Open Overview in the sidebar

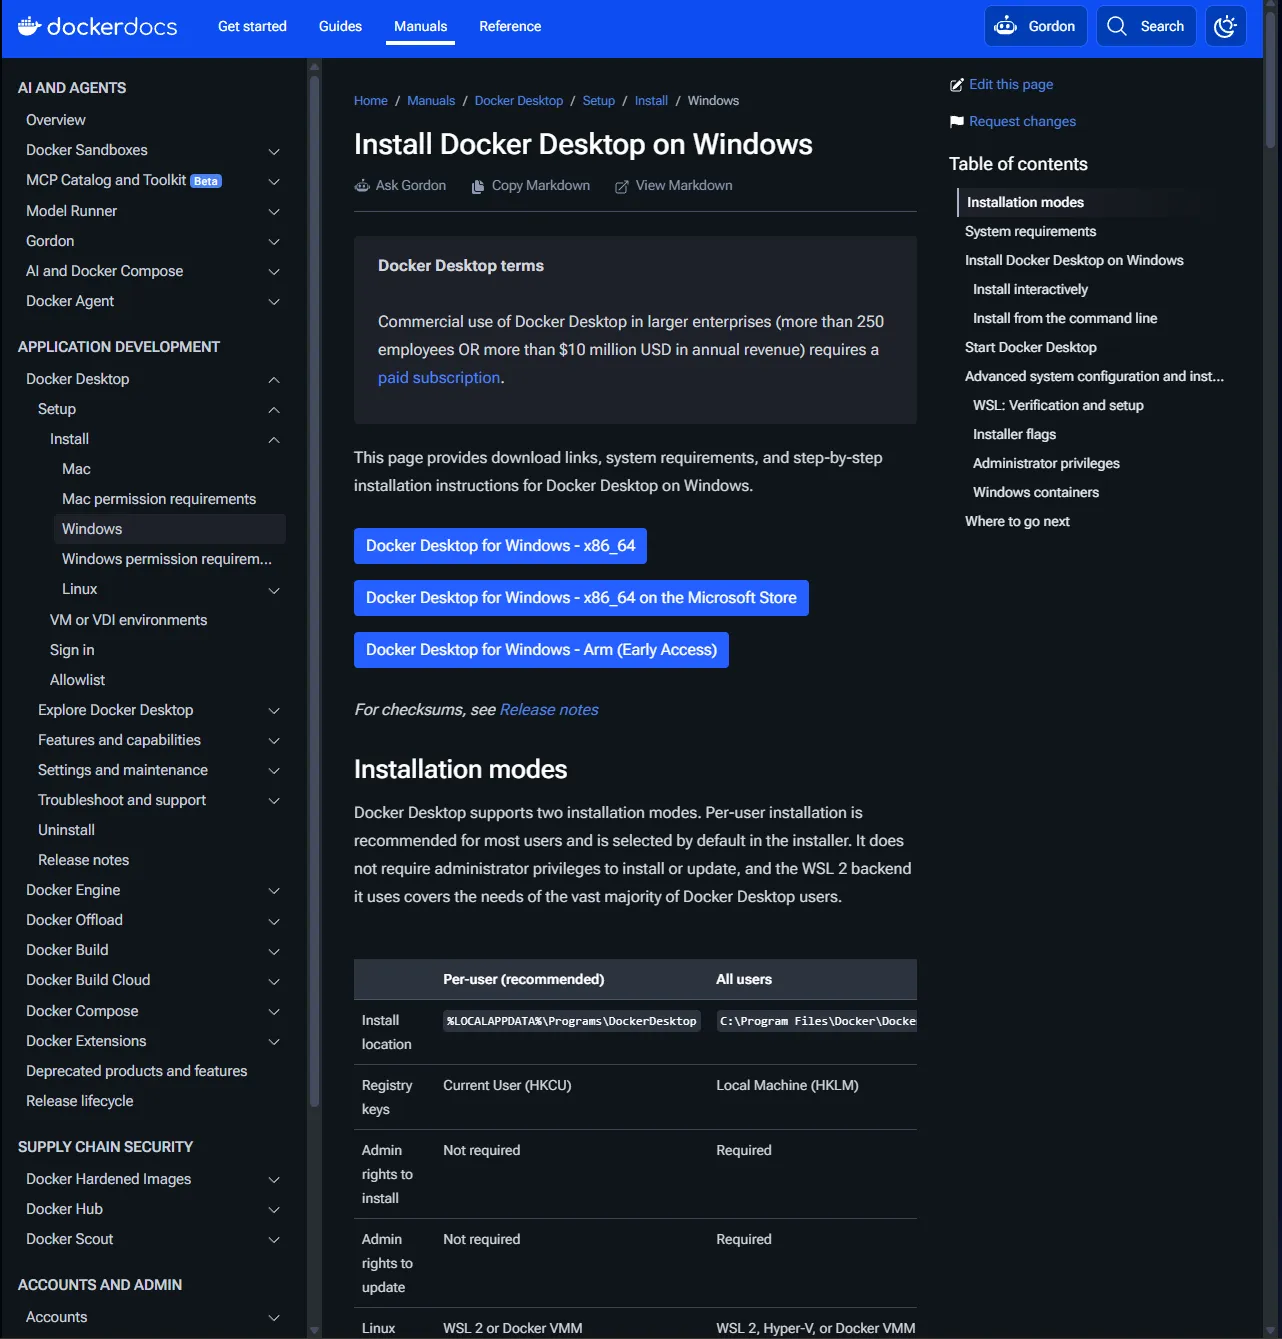tap(56, 120)
